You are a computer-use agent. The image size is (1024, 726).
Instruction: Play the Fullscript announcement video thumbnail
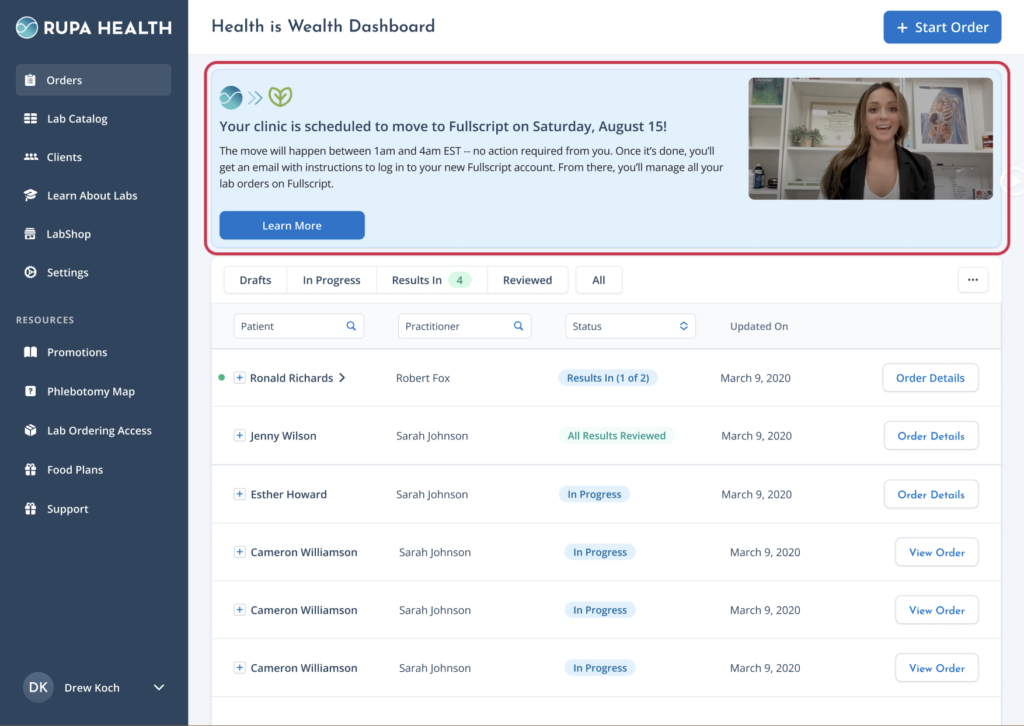coord(870,139)
